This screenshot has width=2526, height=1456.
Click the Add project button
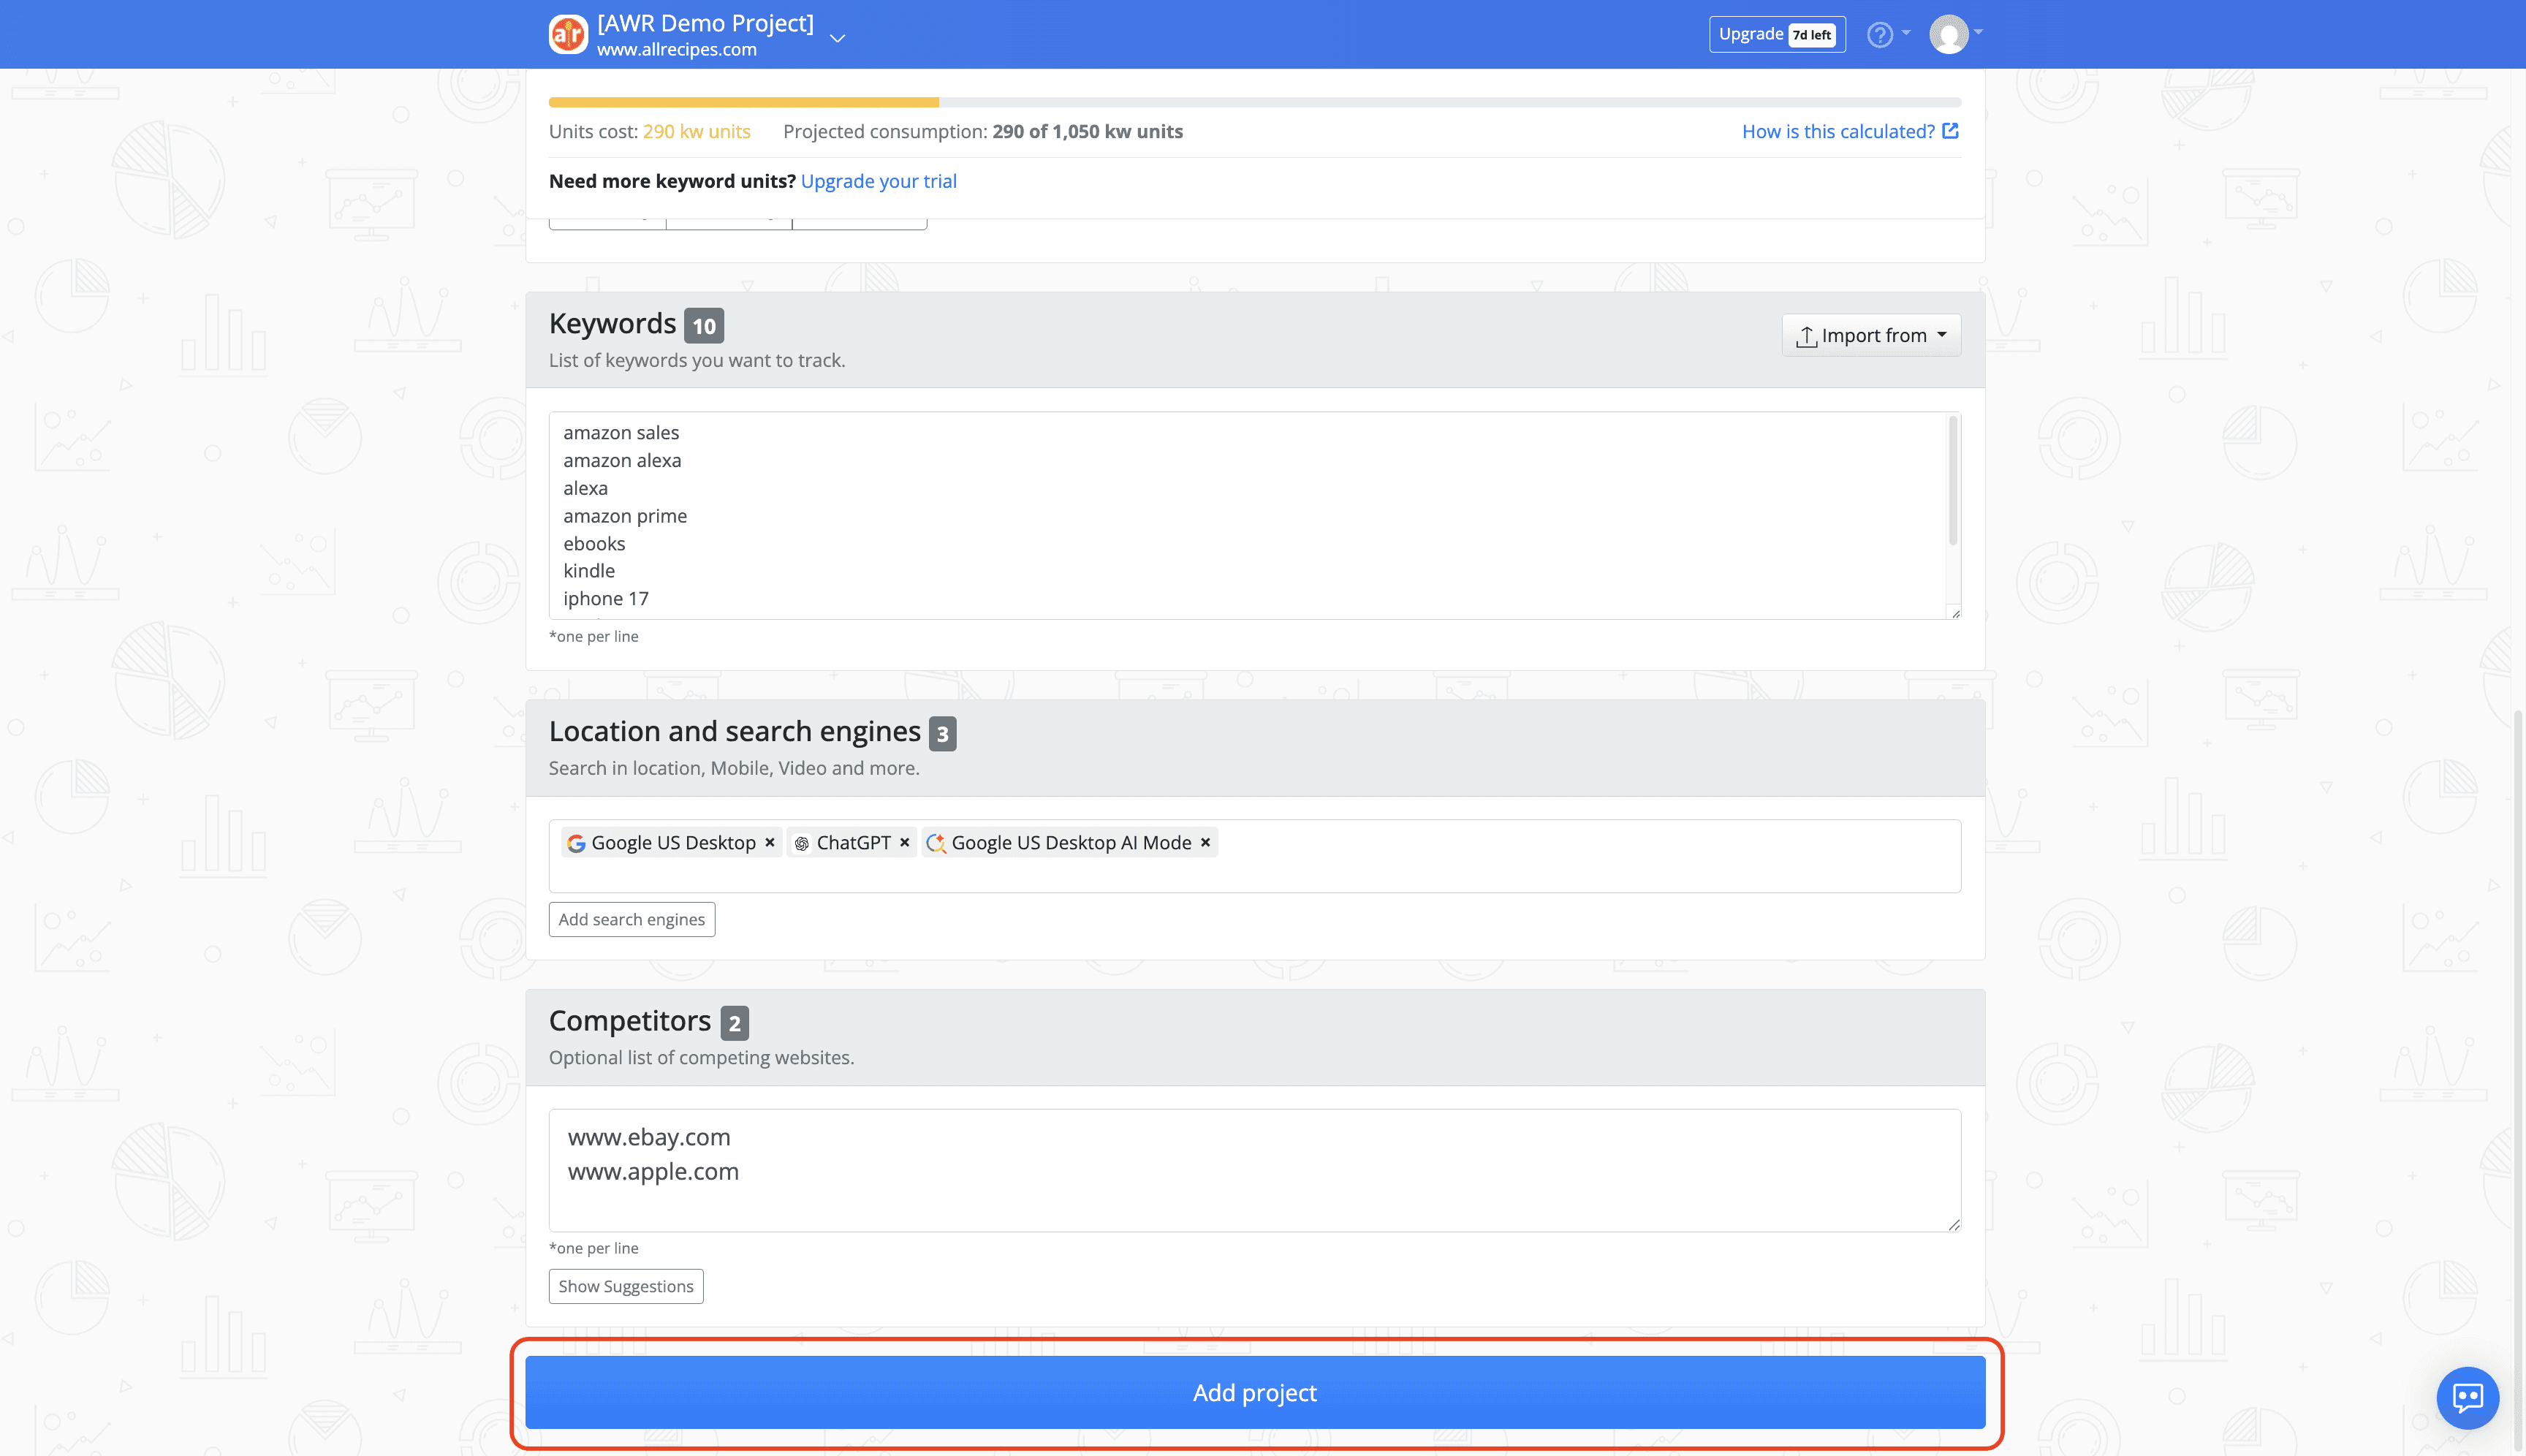(x=1255, y=1392)
